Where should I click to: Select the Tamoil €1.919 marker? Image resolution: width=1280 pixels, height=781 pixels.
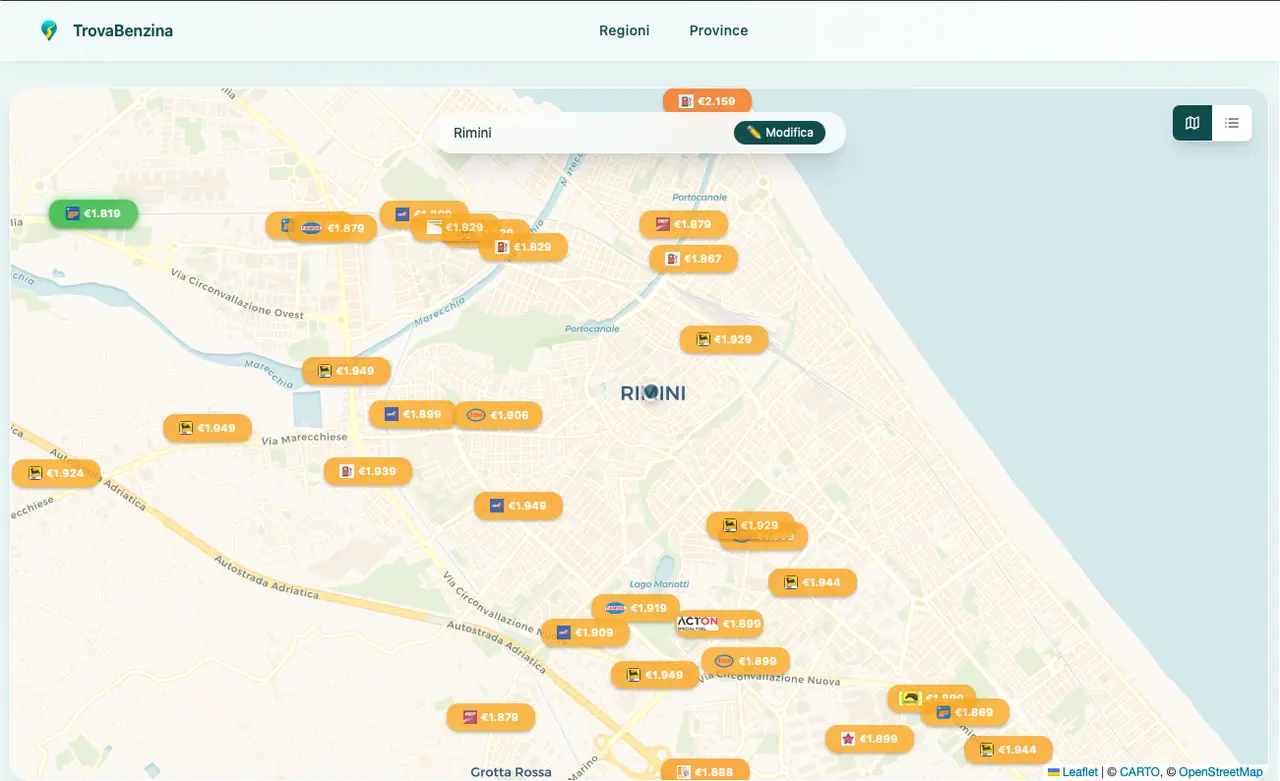tap(636, 608)
